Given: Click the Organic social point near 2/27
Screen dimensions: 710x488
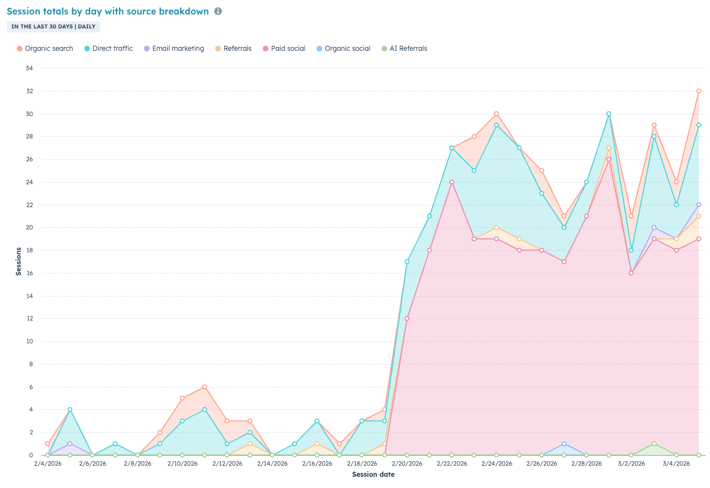Looking at the screenshot, I should pyautogui.click(x=564, y=444).
